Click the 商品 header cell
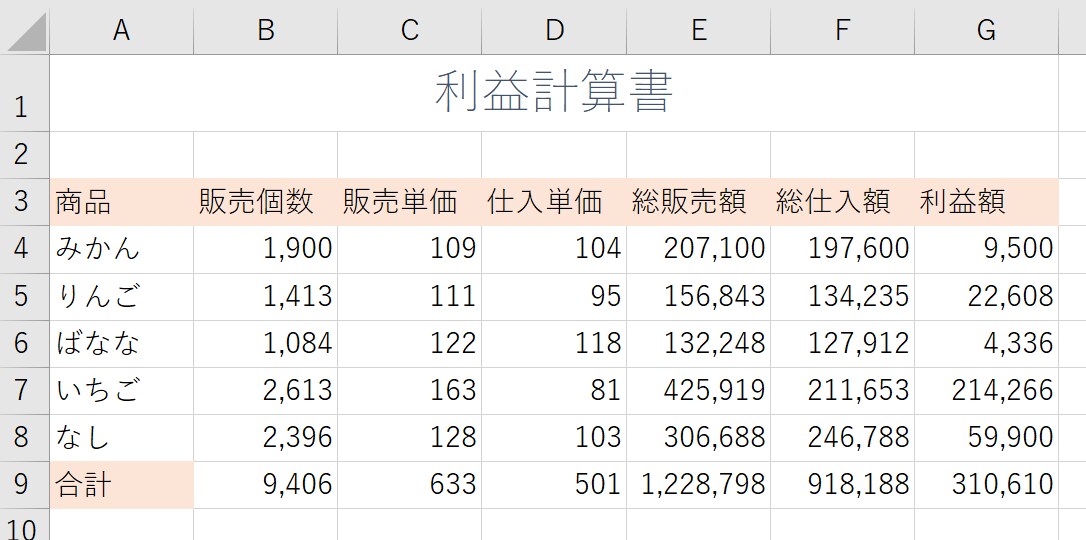1086x540 pixels. point(122,202)
